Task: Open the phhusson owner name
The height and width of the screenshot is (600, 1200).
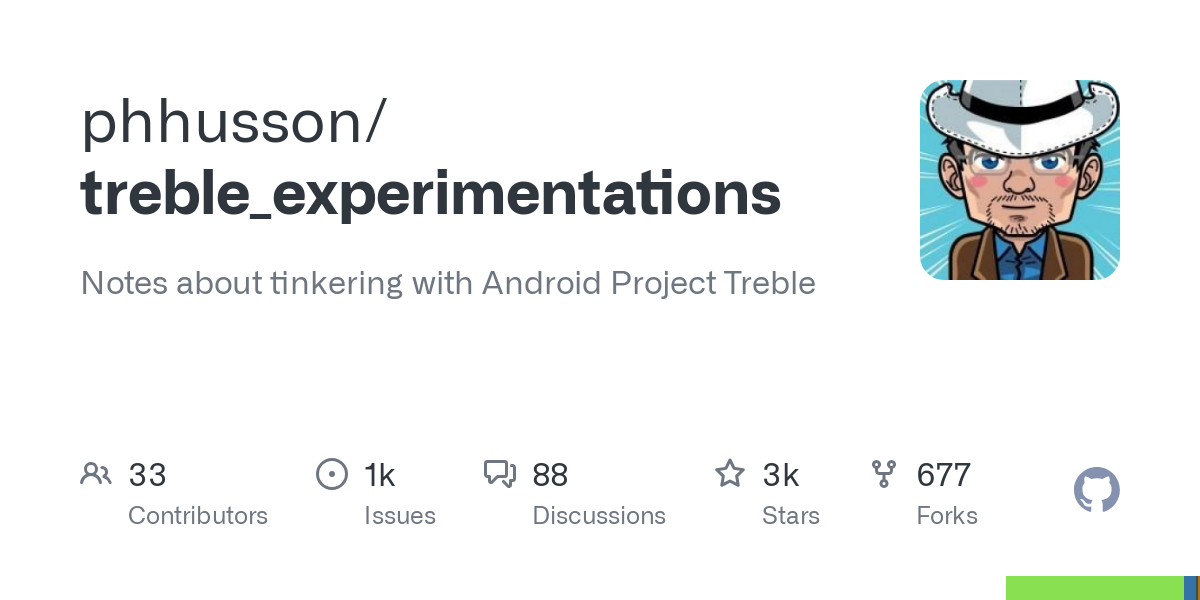Action: click(232, 122)
